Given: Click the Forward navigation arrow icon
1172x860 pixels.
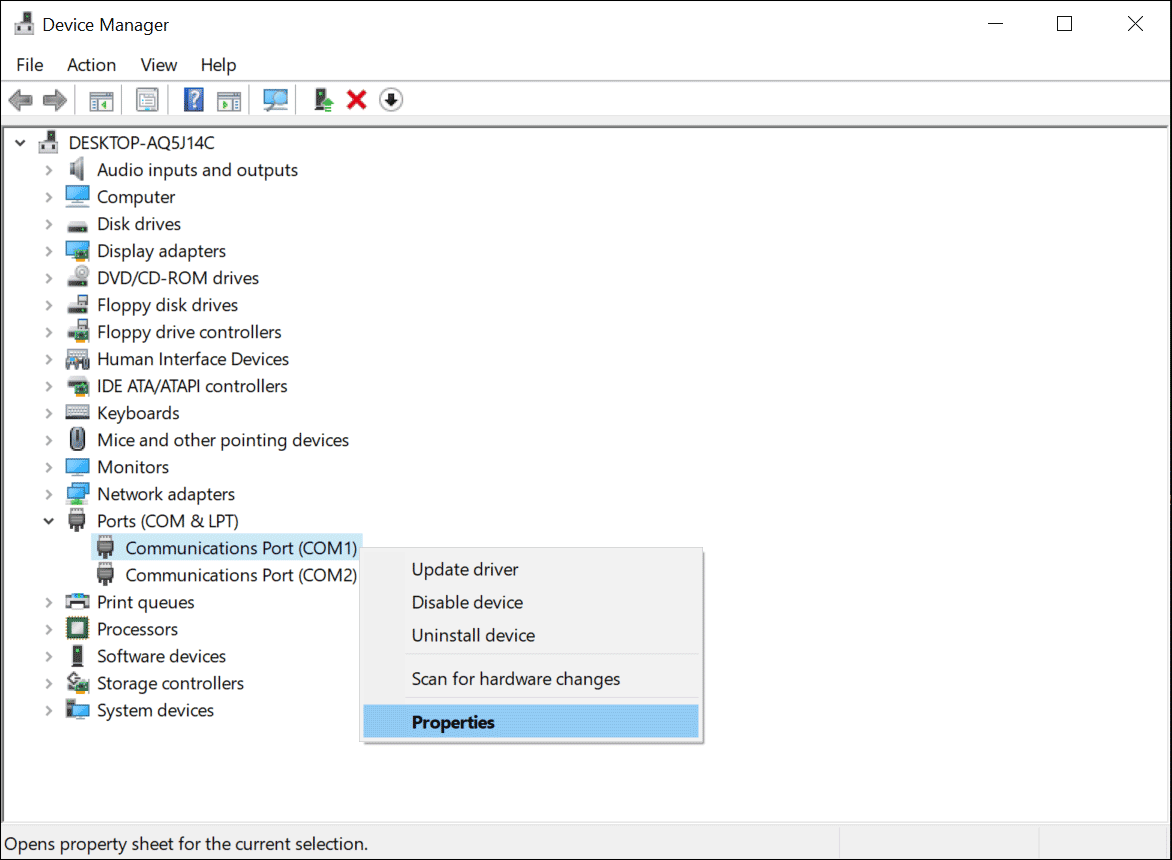Looking at the screenshot, I should 55,99.
